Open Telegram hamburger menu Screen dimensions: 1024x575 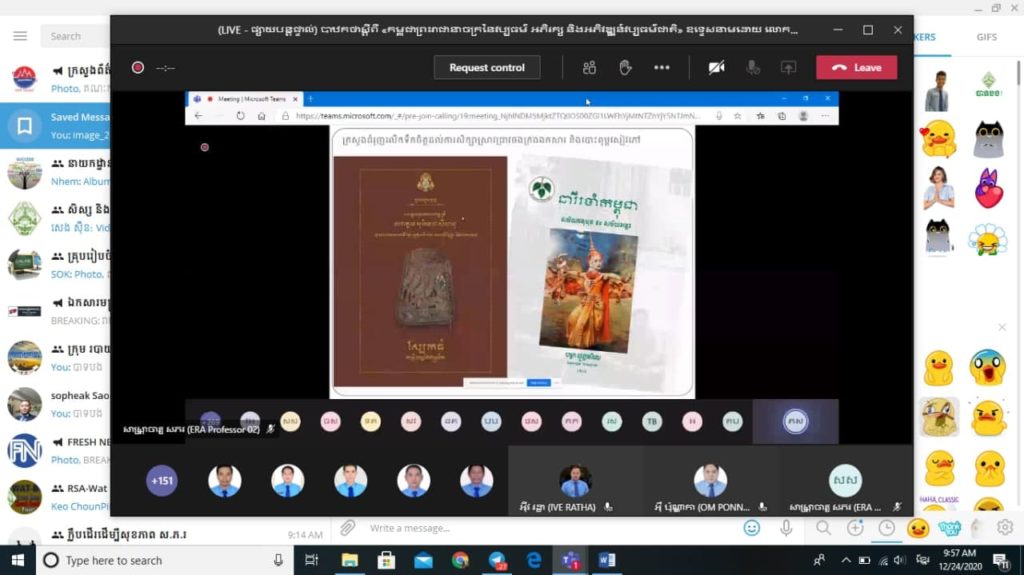tap(20, 36)
